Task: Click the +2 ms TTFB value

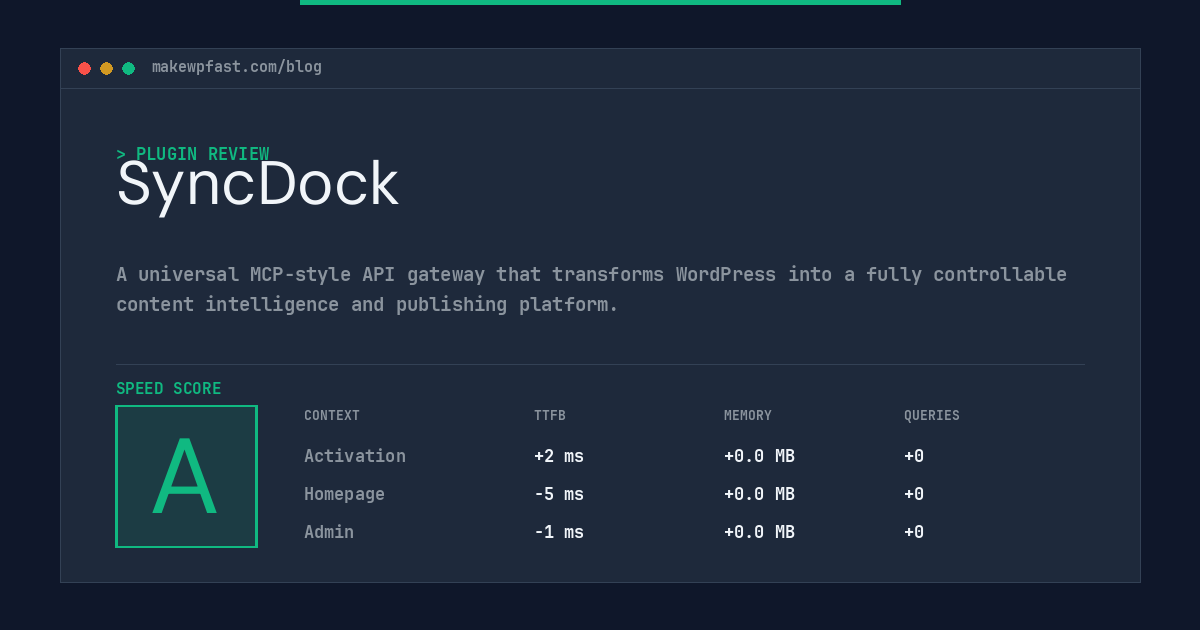Action: pyautogui.click(x=559, y=456)
